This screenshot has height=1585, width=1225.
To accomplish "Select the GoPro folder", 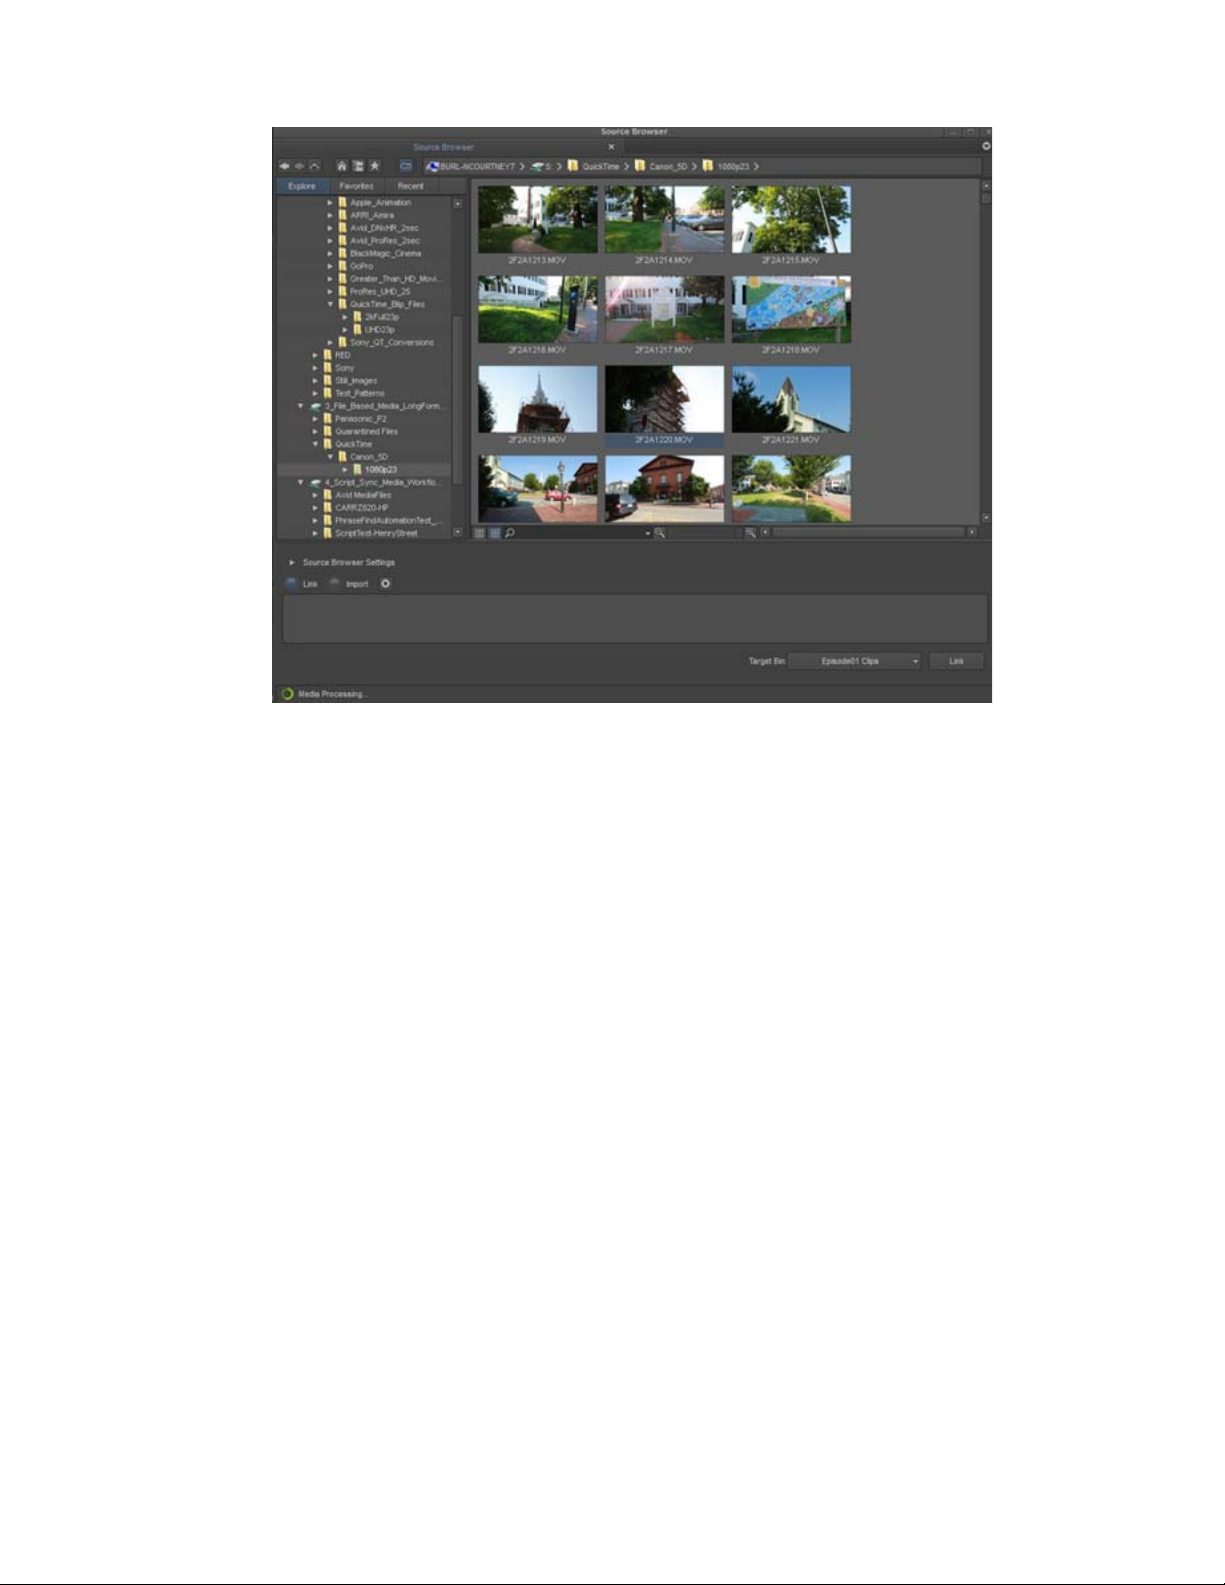I will coord(361,266).
